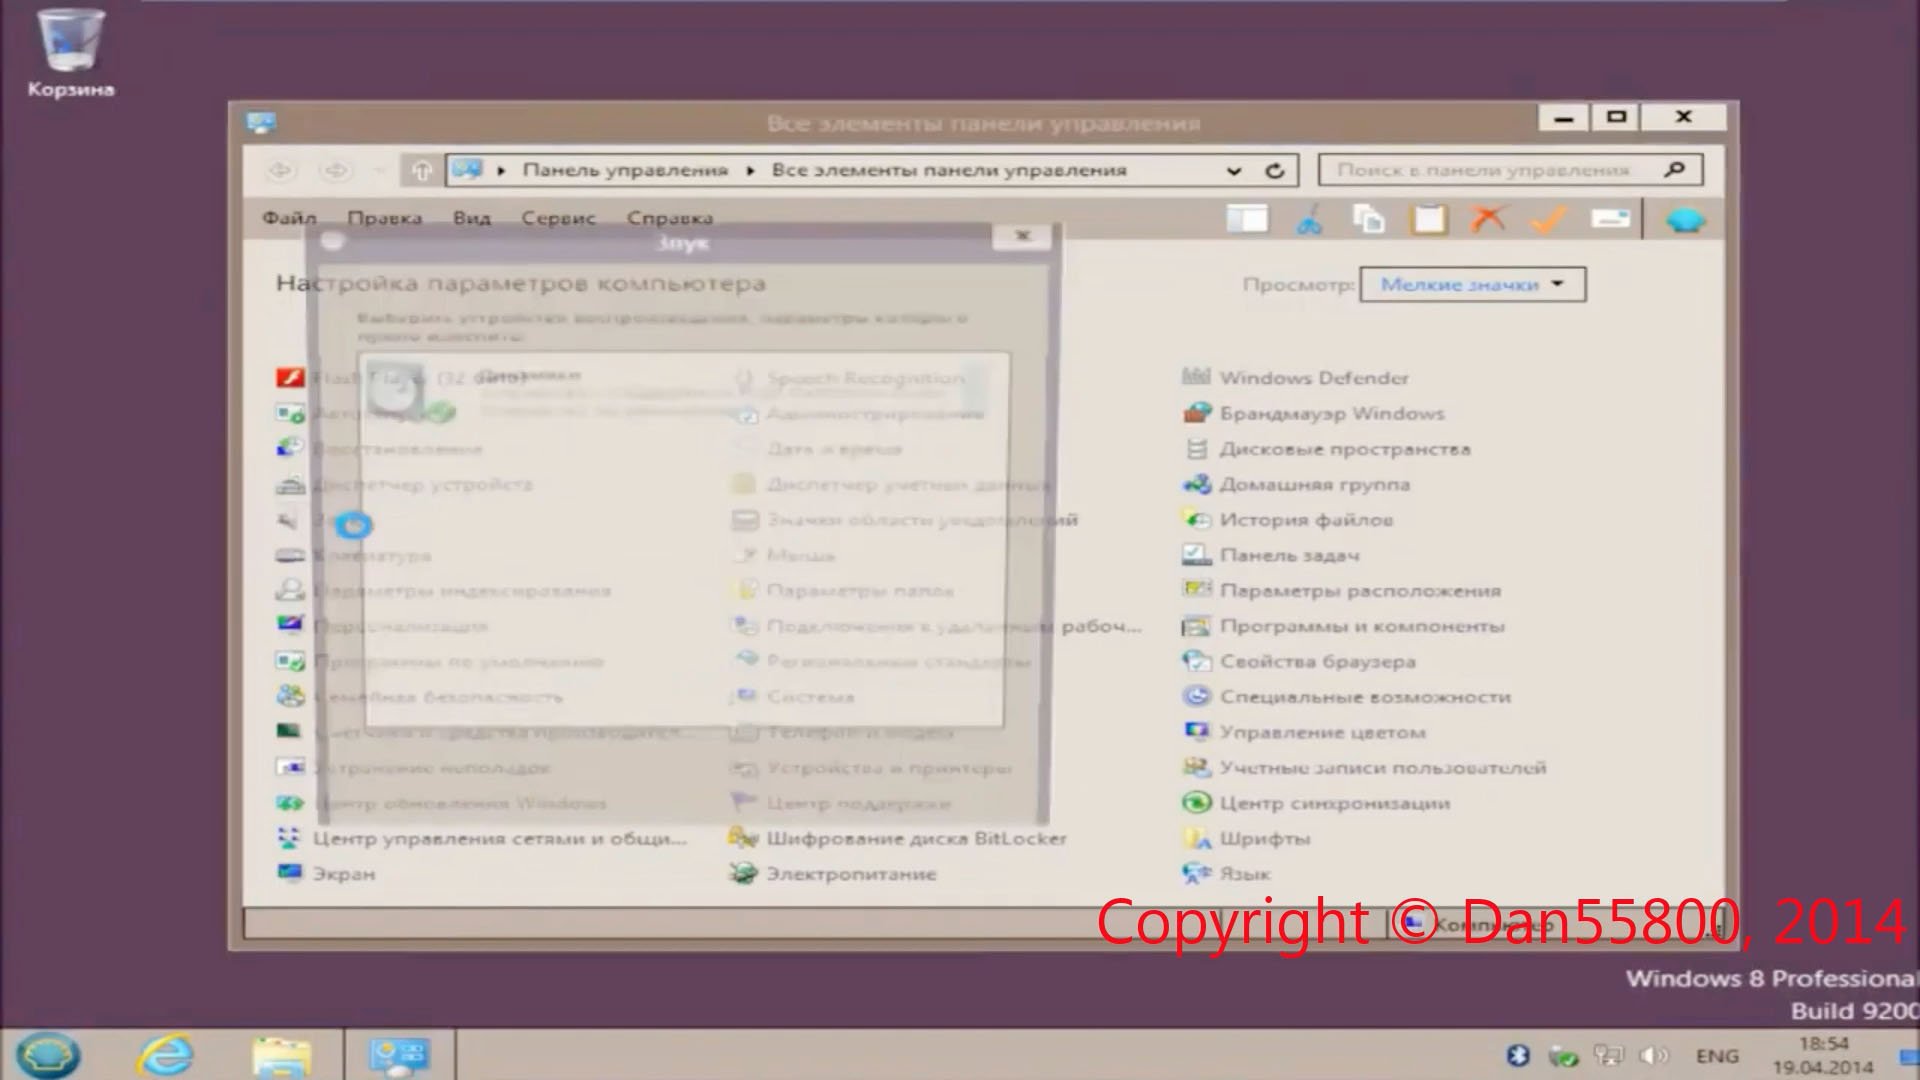
Task: Open the Правка menu
Action: (384, 218)
